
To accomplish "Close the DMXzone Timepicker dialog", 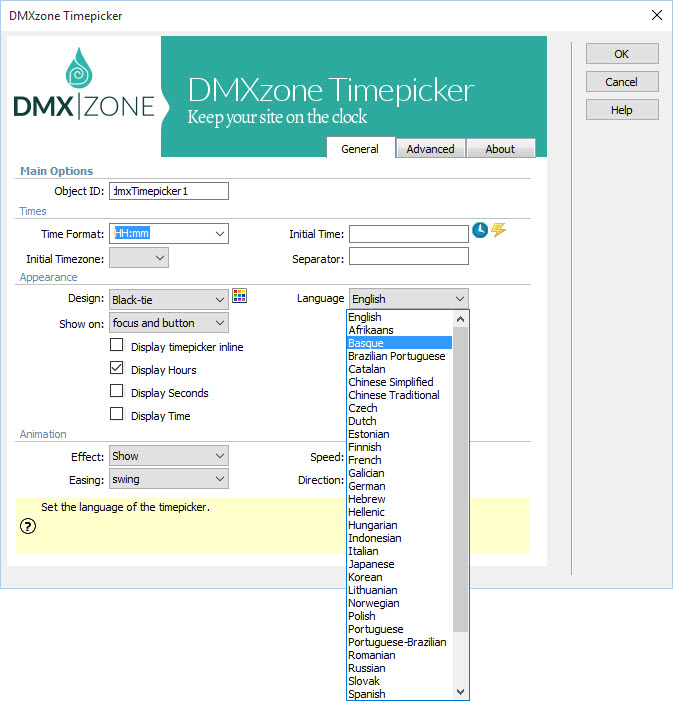I will pos(657,15).
